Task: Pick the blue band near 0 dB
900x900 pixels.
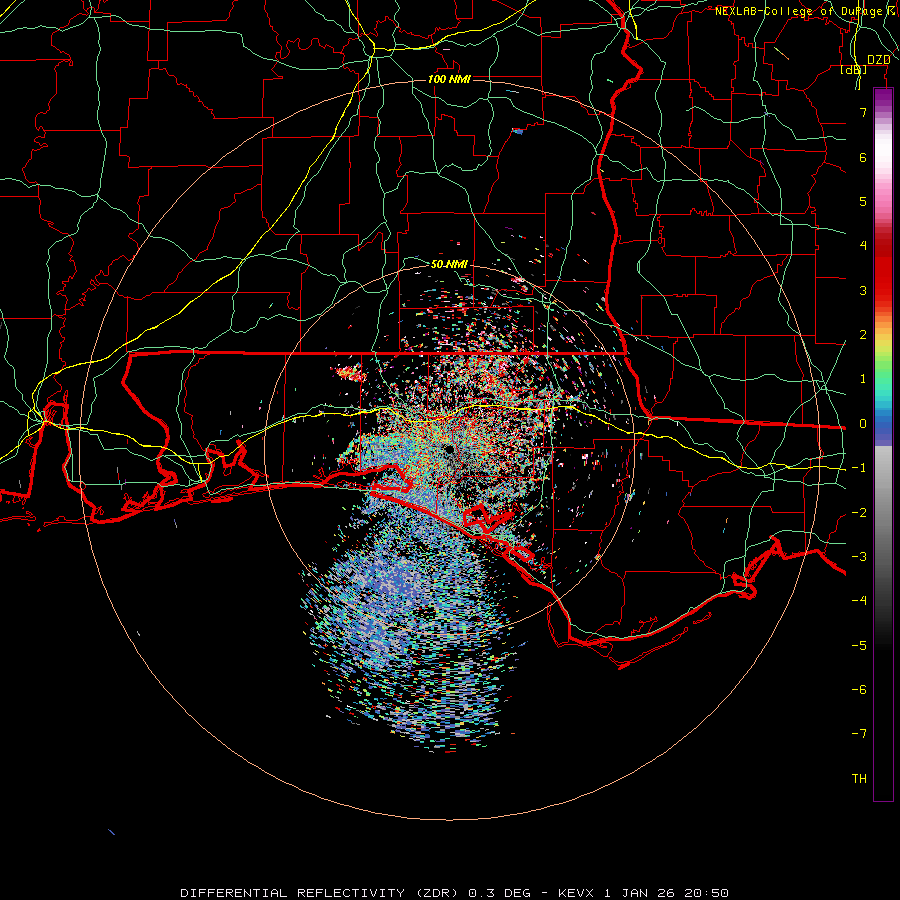Action: (x=883, y=428)
